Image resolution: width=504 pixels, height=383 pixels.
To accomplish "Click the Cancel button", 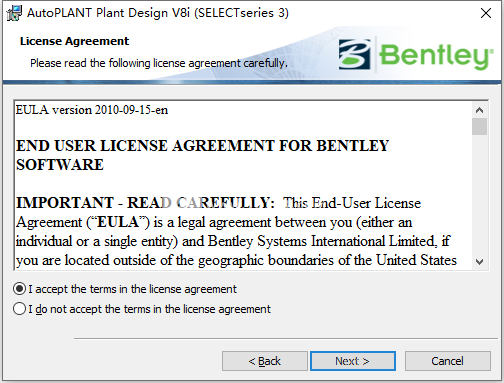I will coord(447,361).
